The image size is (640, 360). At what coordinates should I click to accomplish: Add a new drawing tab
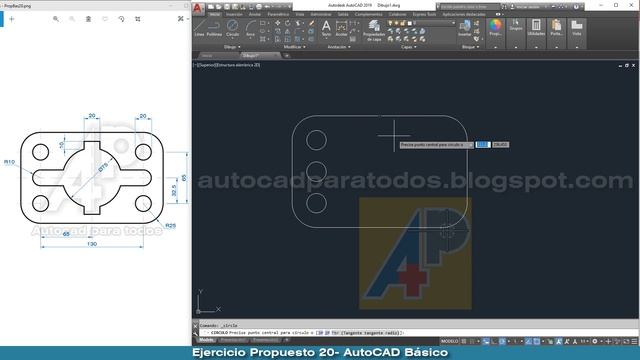(287, 56)
